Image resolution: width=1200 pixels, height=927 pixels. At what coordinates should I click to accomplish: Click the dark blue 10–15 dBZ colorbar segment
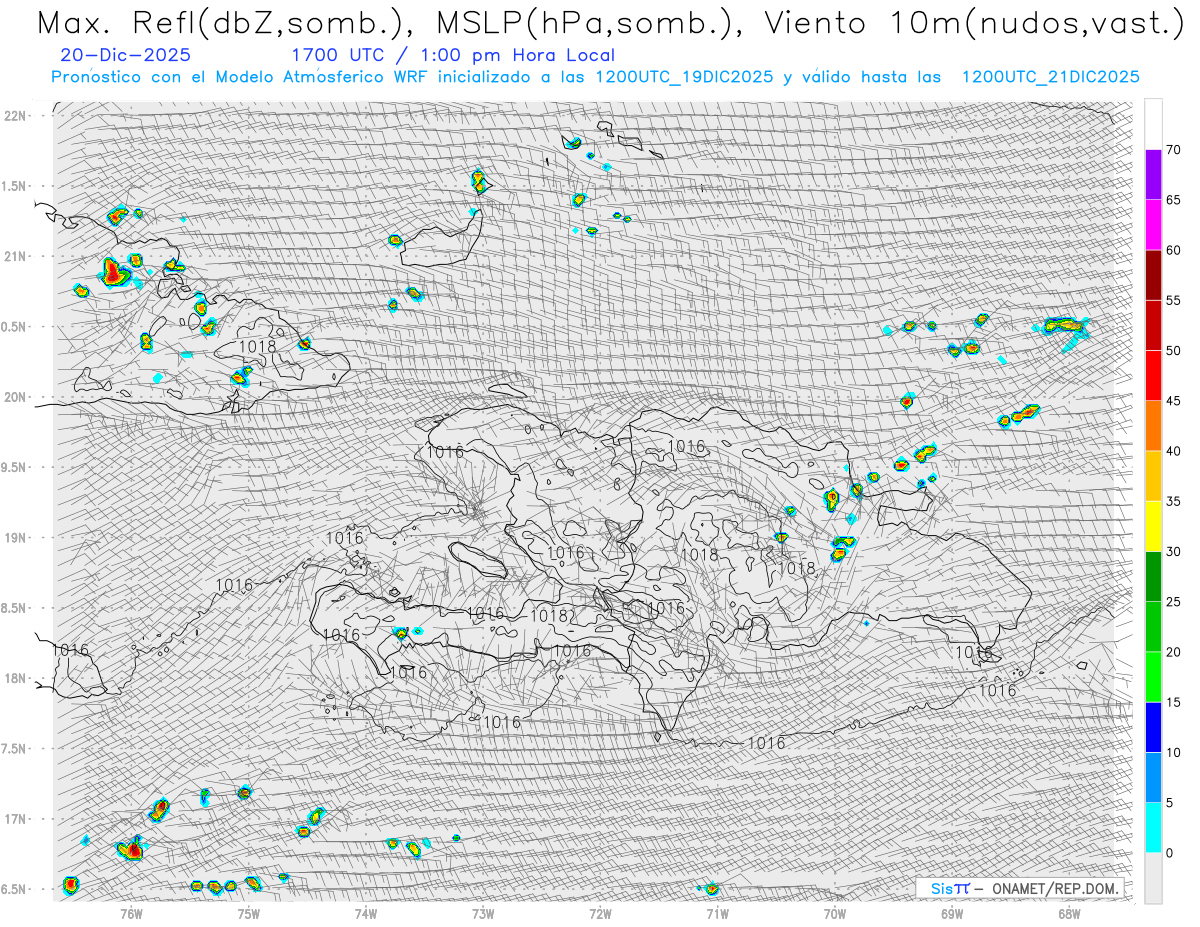[x=1153, y=727]
